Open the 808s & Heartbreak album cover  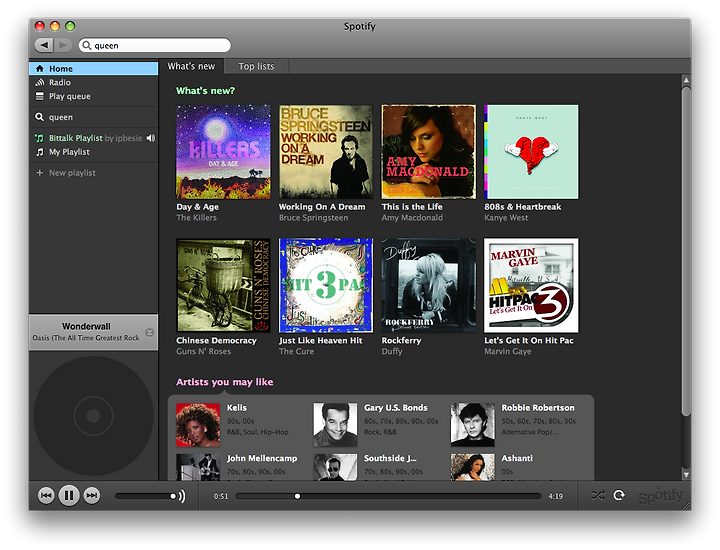click(x=531, y=152)
